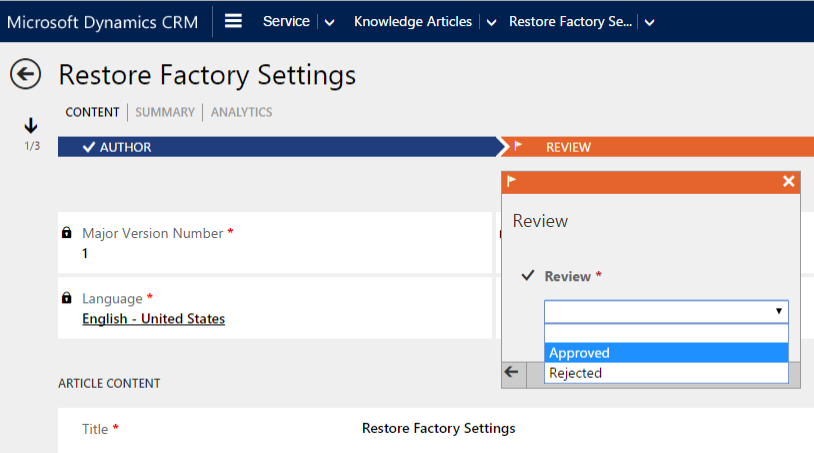
Task: Click the Major Version Number label
Action: [153, 233]
